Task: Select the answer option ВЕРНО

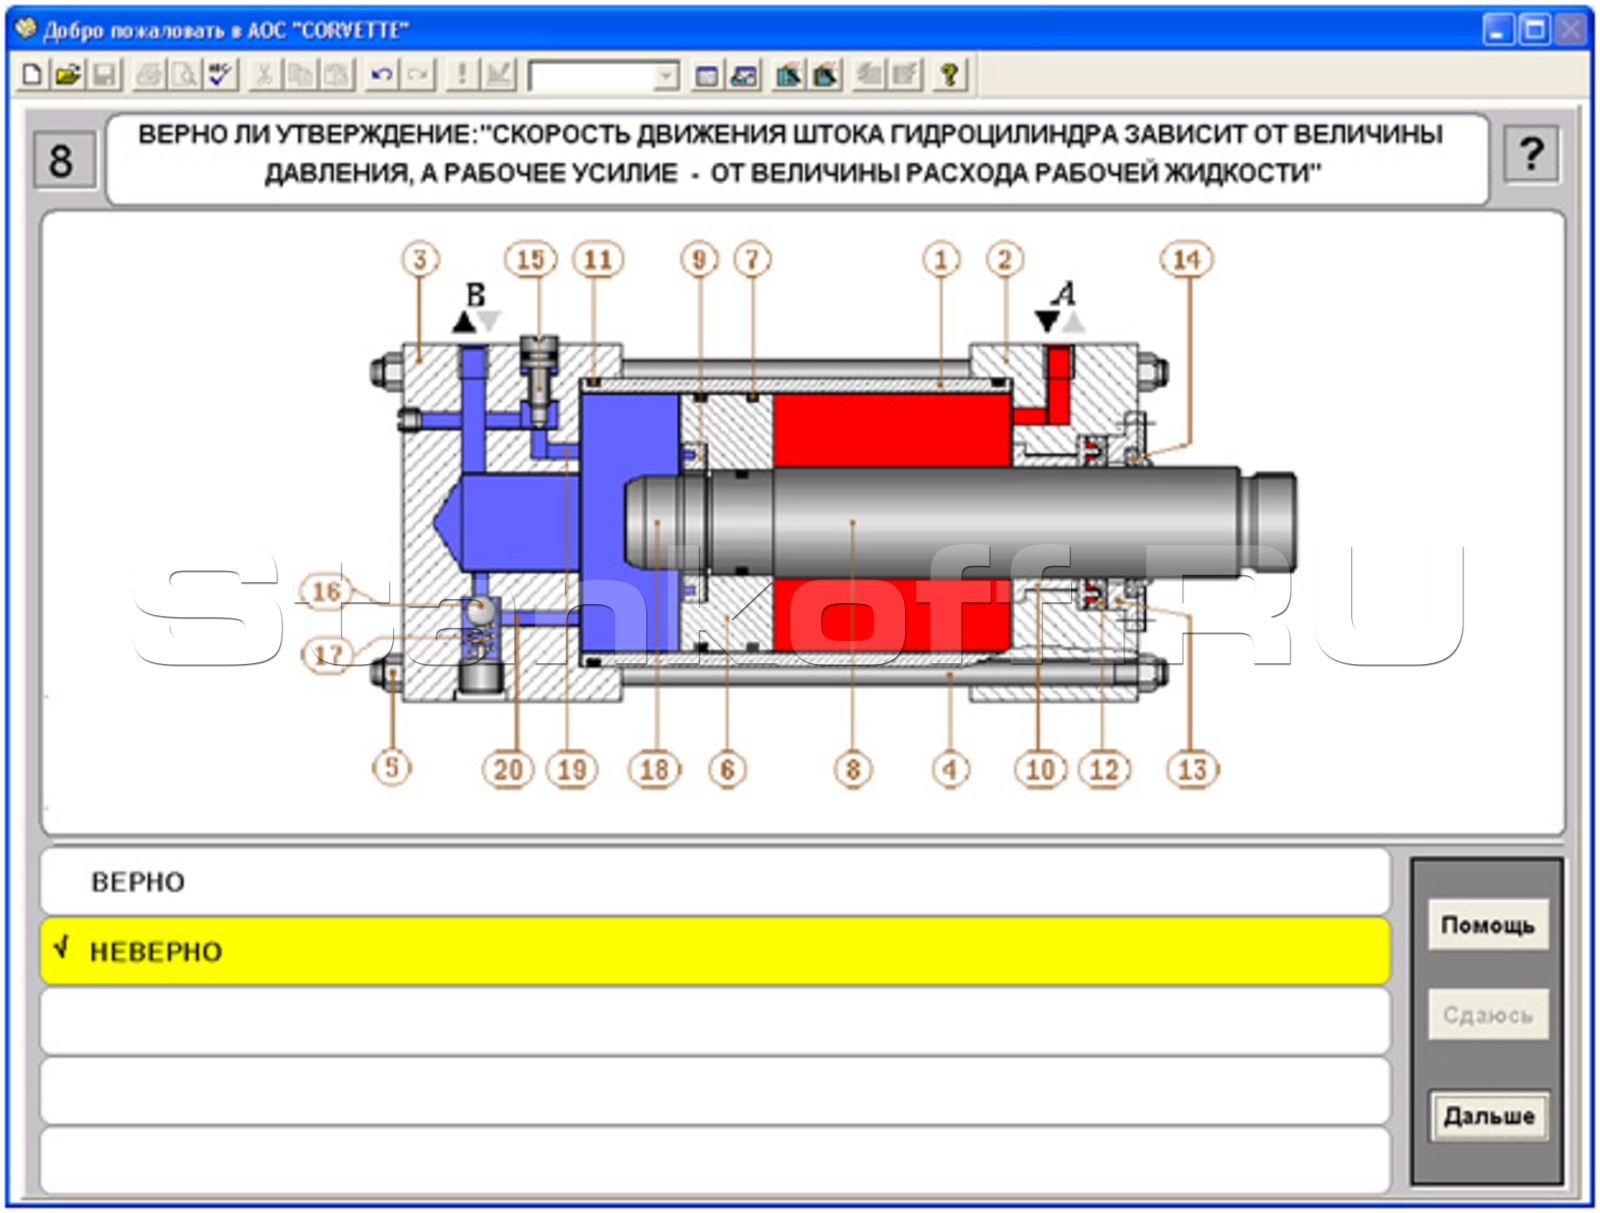Action: click(x=715, y=882)
